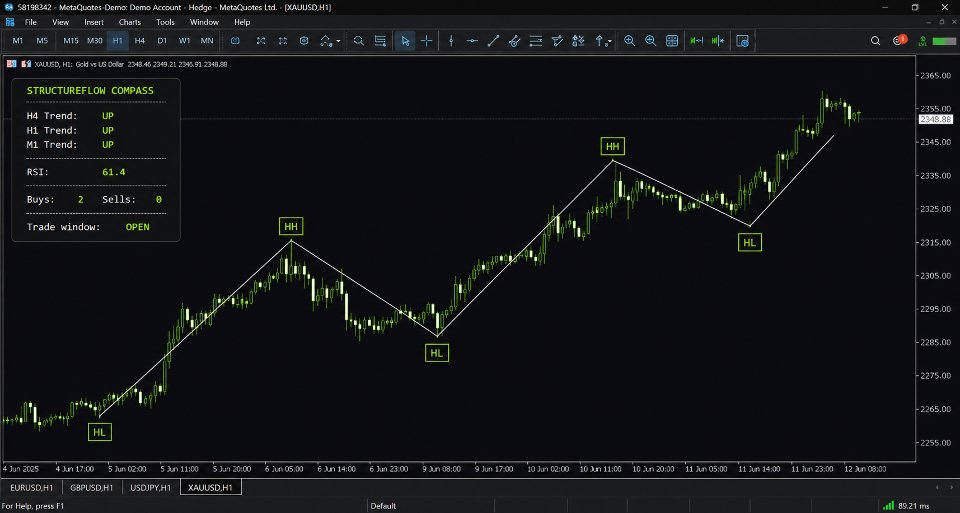This screenshot has width=960, height=513.
Task: Pick the vertical line drawing tool
Action: coord(451,41)
